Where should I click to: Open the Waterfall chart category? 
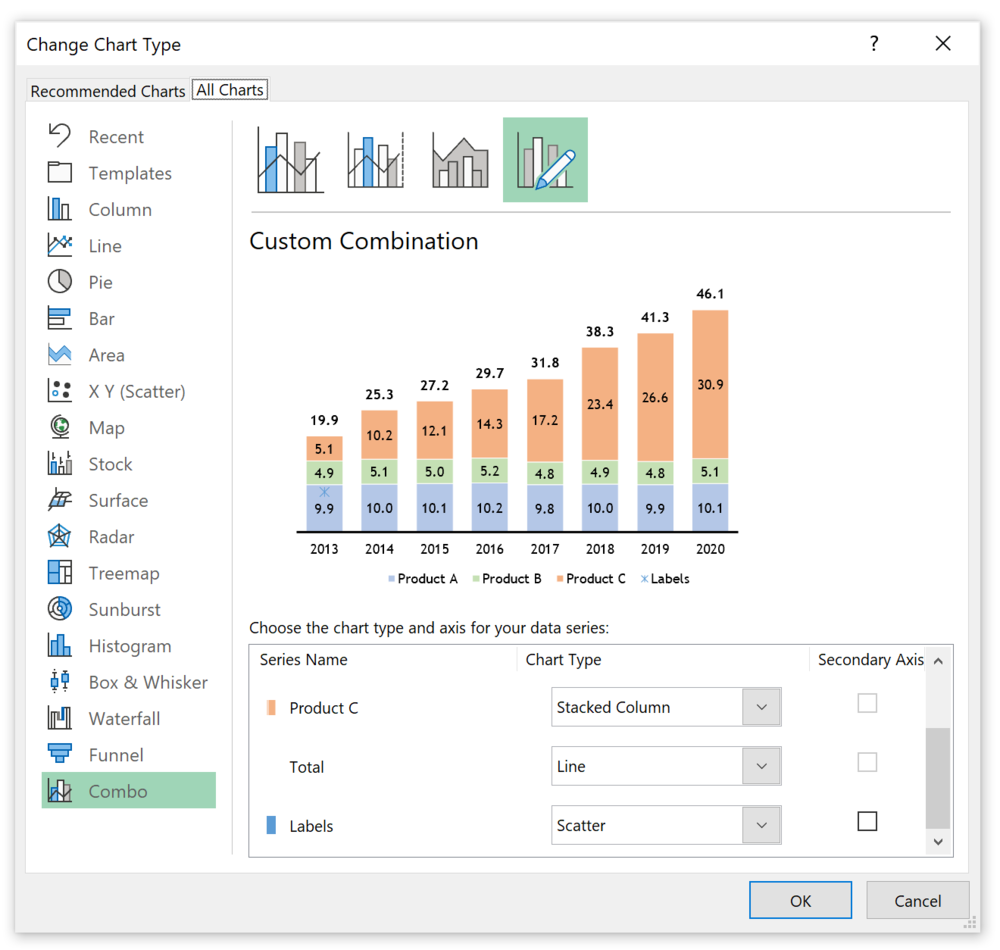point(119,718)
